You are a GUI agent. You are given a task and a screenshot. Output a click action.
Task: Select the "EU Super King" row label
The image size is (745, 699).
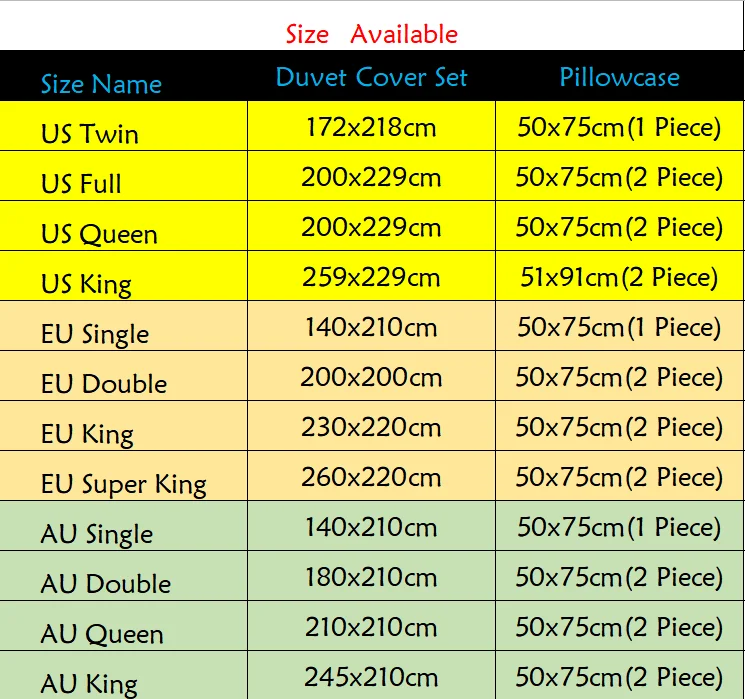[123, 485]
